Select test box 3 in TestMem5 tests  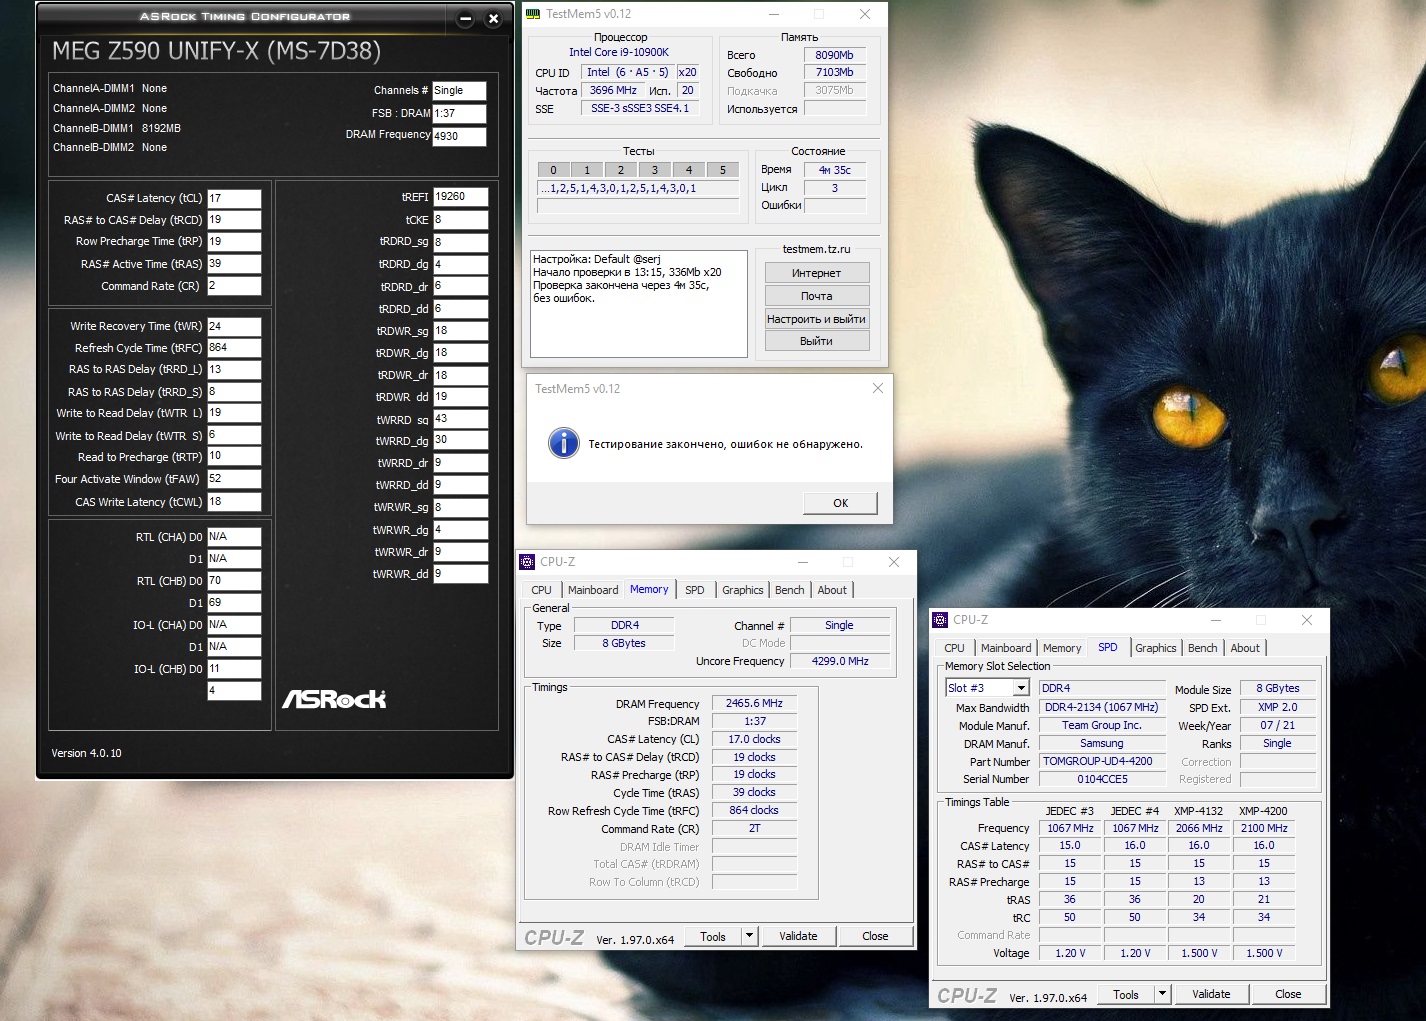[655, 170]
